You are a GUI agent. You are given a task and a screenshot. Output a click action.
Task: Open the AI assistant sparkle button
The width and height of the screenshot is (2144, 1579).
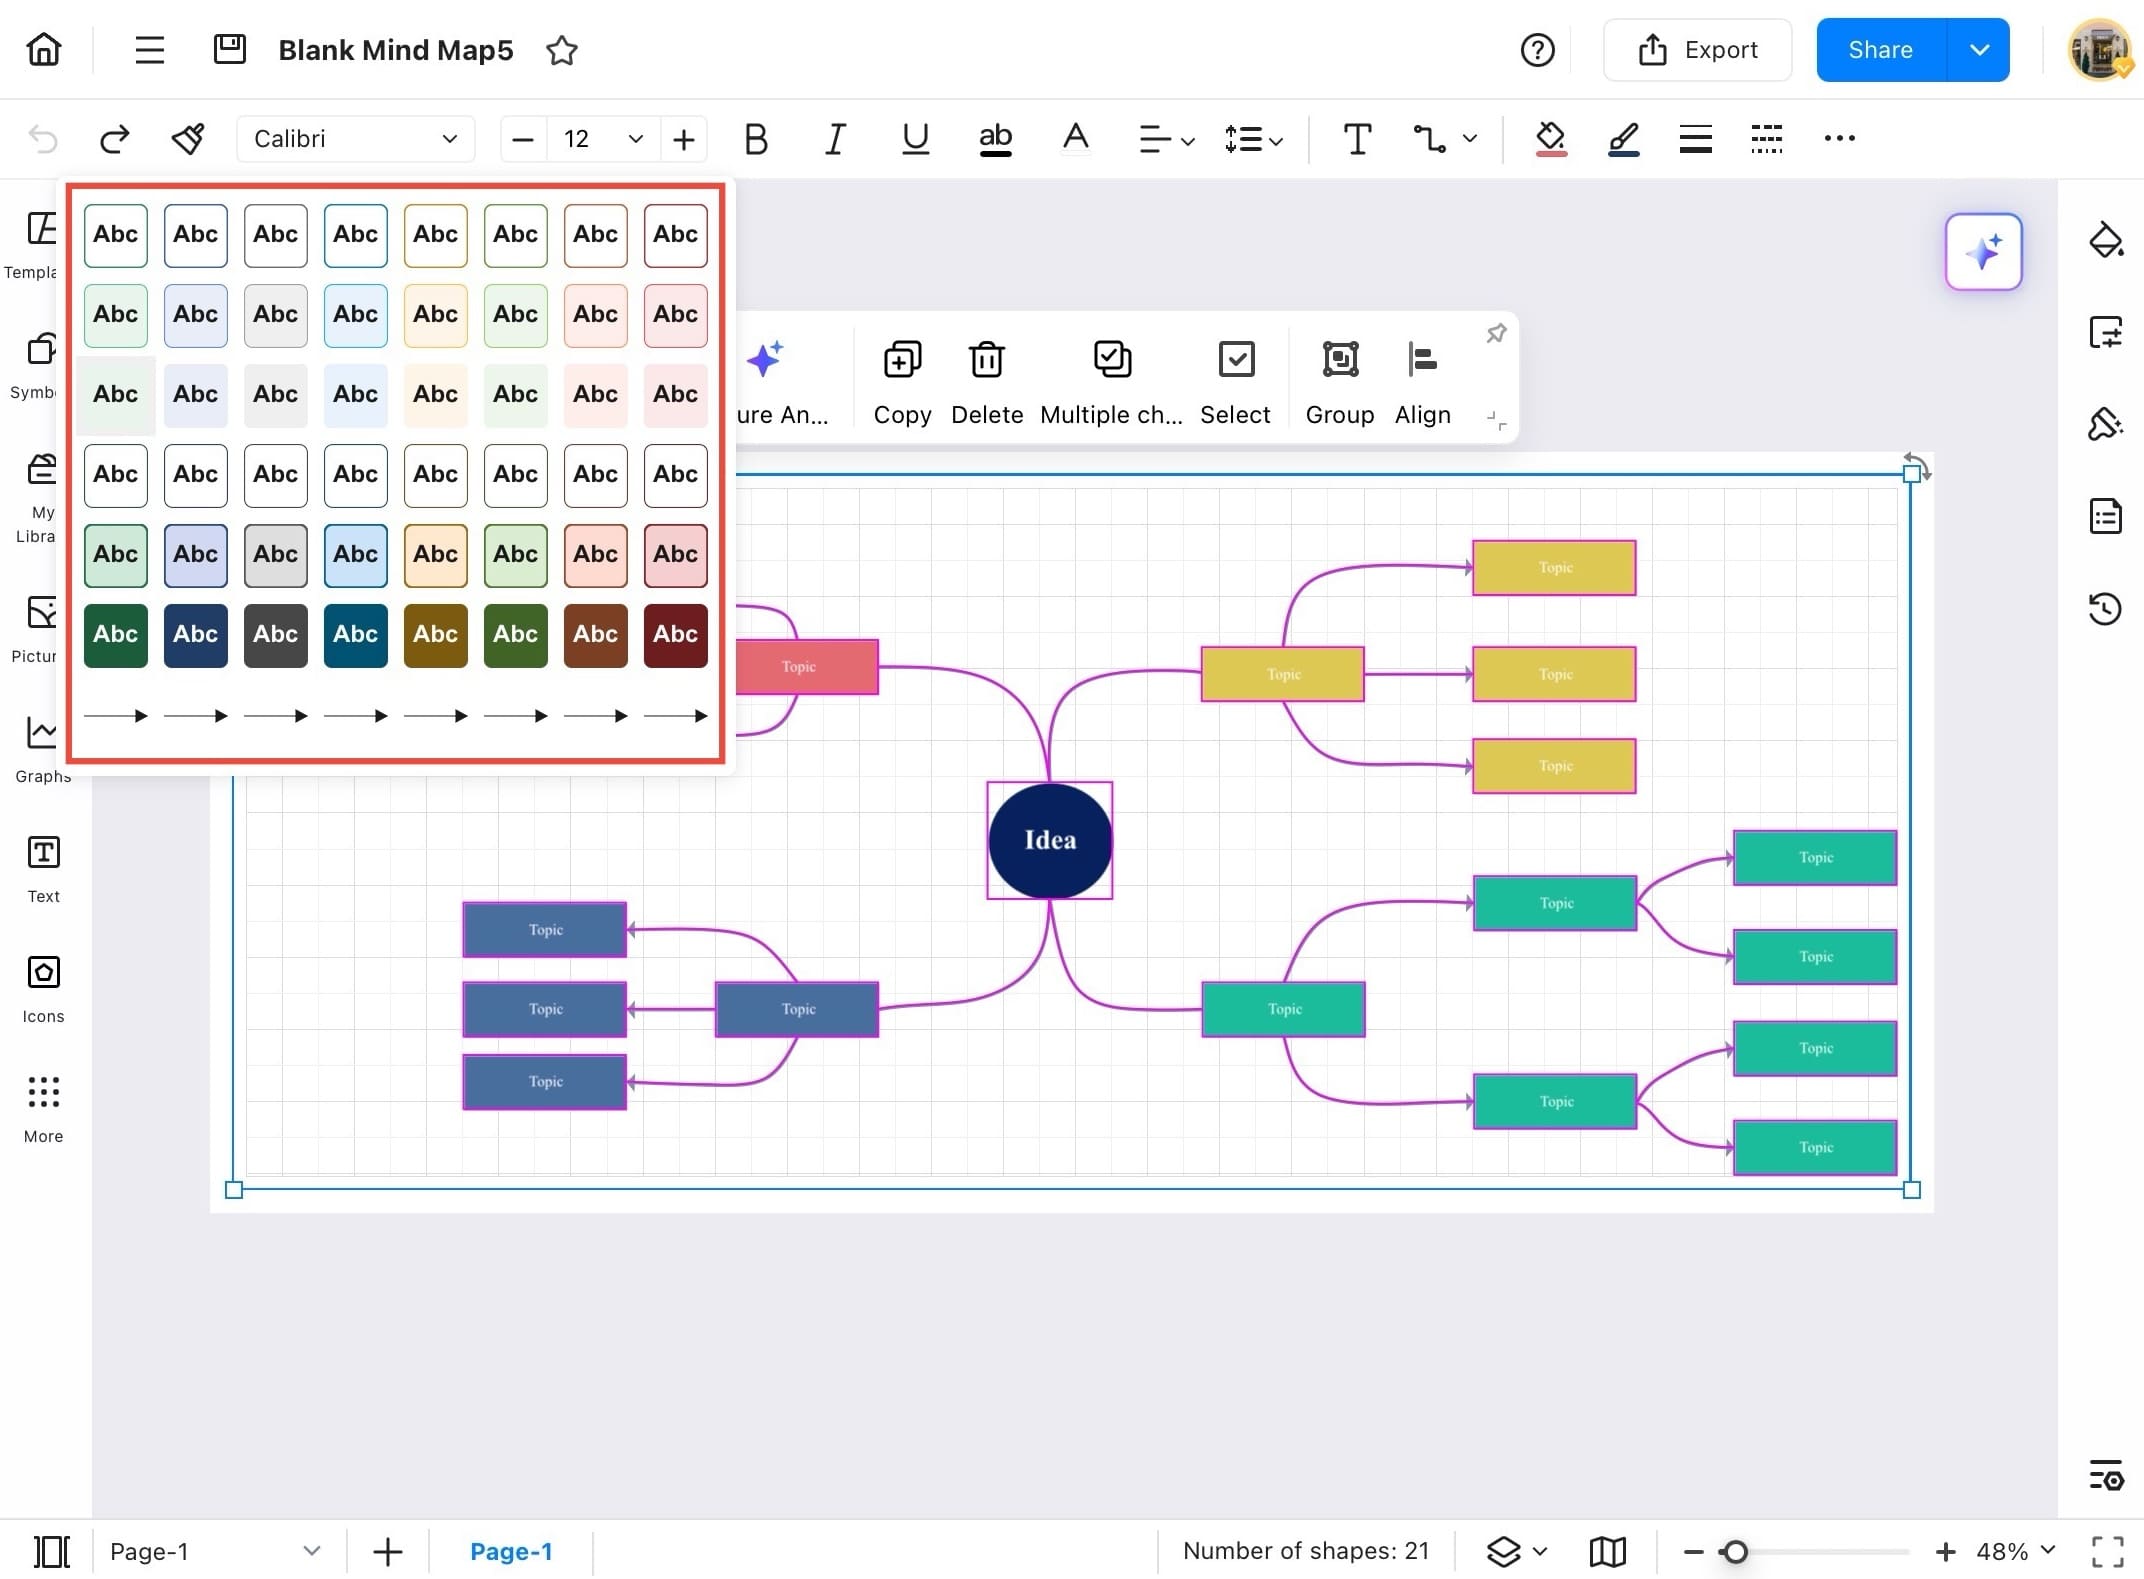pos(1983,252)
